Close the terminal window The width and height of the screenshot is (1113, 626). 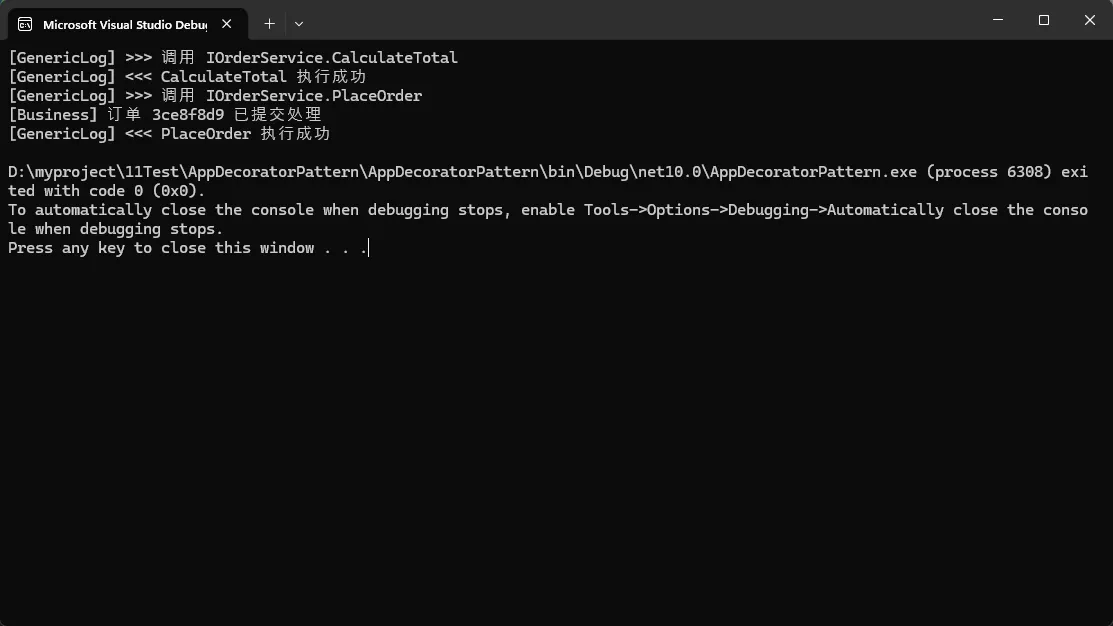(x=1089, y=20)
